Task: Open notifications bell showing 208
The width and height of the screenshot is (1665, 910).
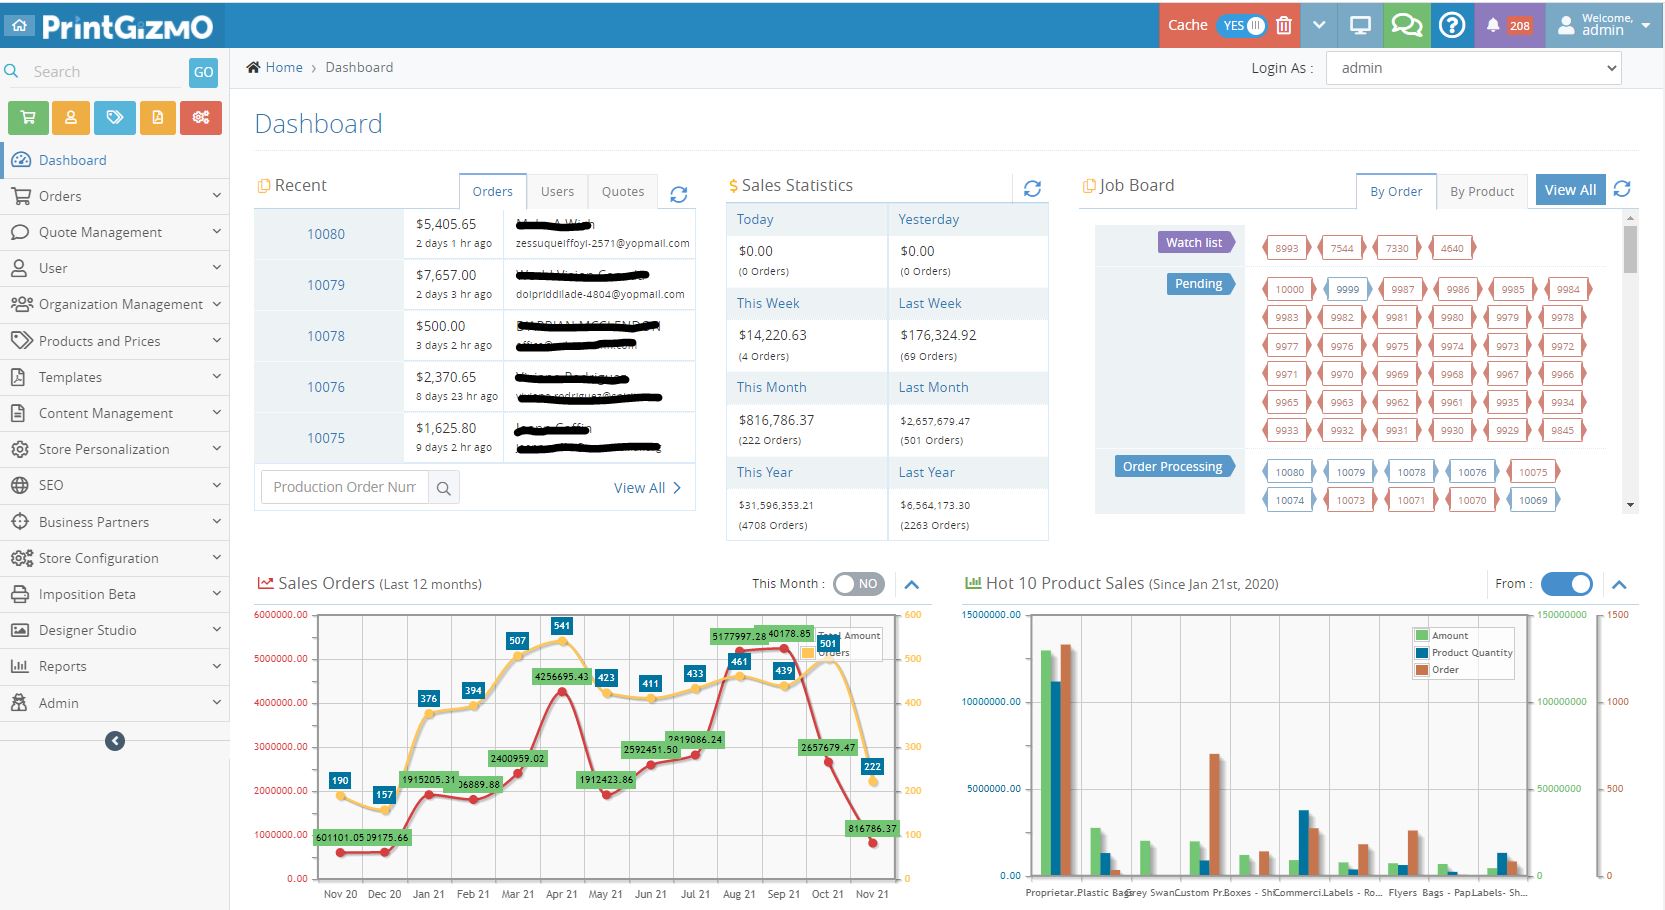Action: pyautogui.click(x=1508, y=26)
